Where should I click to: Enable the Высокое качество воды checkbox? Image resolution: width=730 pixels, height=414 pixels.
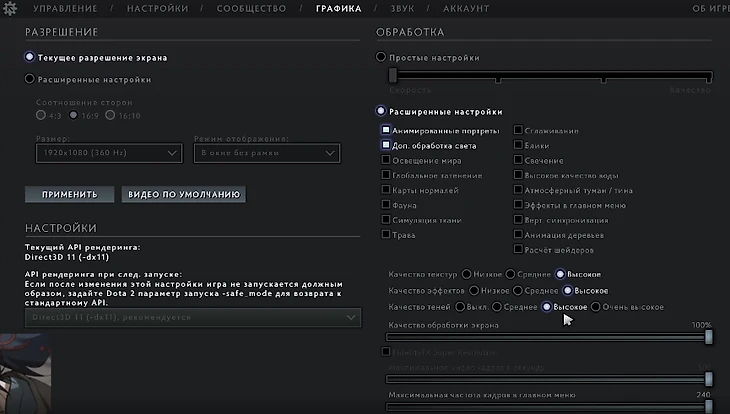518,175
